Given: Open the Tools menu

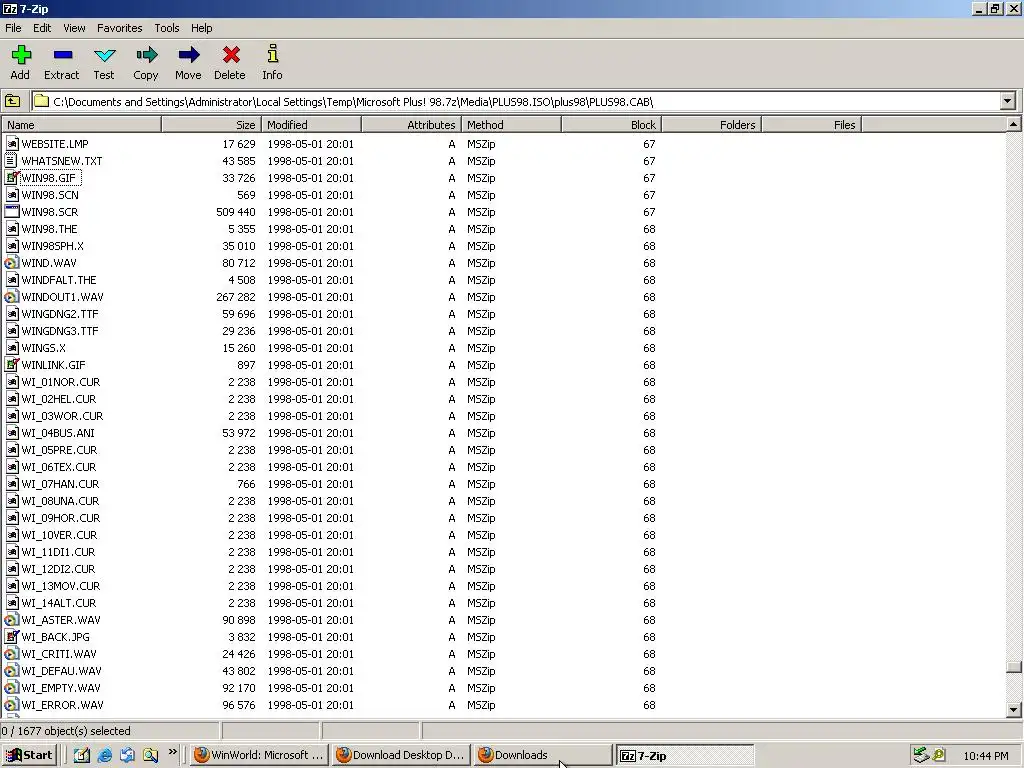Looking at the screenshot, I should pyautogui.click(x=167, y=28).
